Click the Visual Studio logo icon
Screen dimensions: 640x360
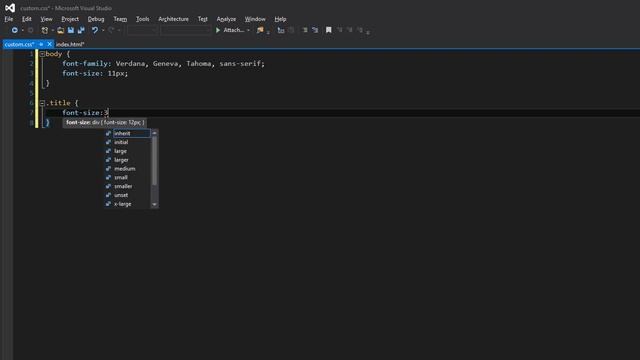(10, 8)
